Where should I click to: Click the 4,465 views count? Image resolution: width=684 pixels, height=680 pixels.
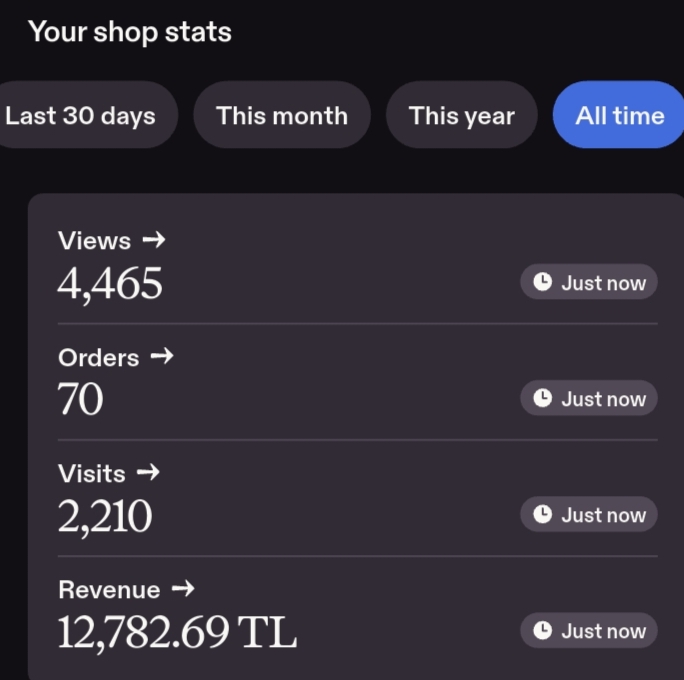click(110, 284)
